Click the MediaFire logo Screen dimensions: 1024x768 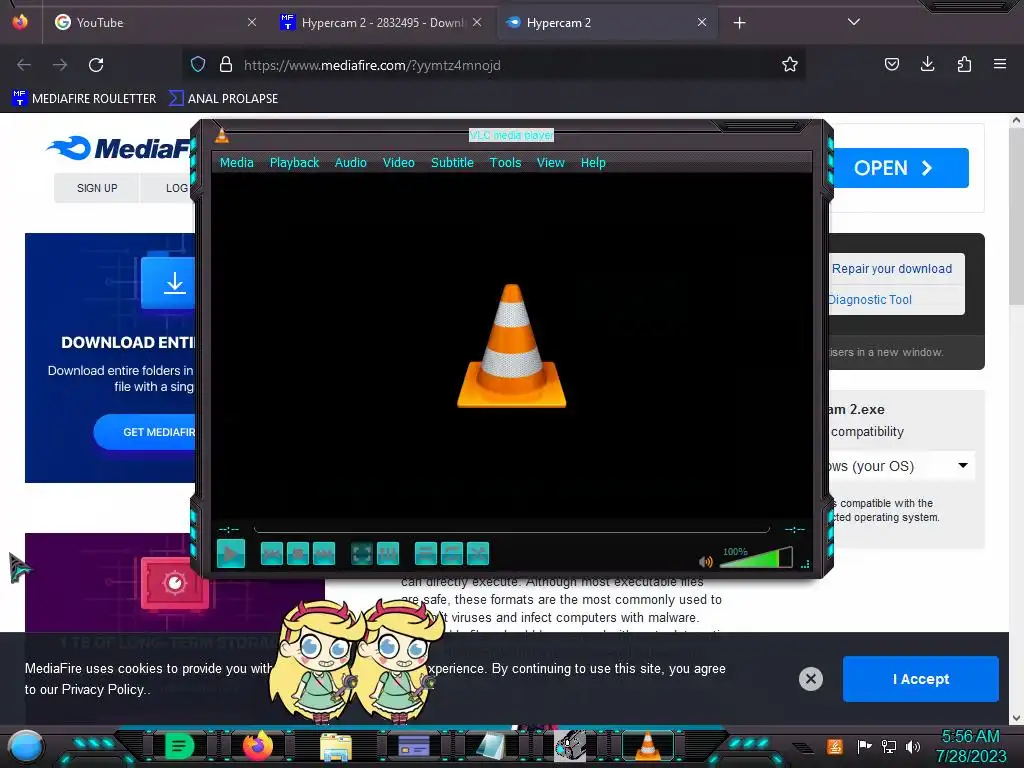pos(121,148)
